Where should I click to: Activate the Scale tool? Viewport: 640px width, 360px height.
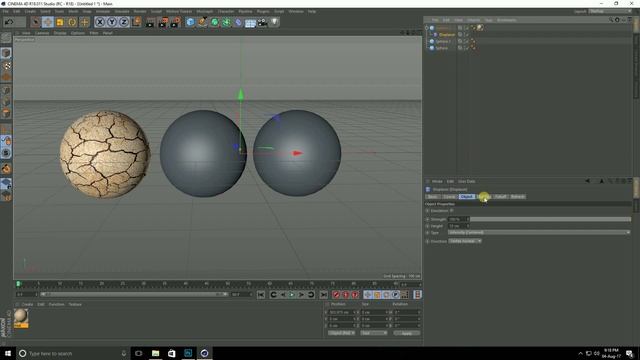[60, 22]
